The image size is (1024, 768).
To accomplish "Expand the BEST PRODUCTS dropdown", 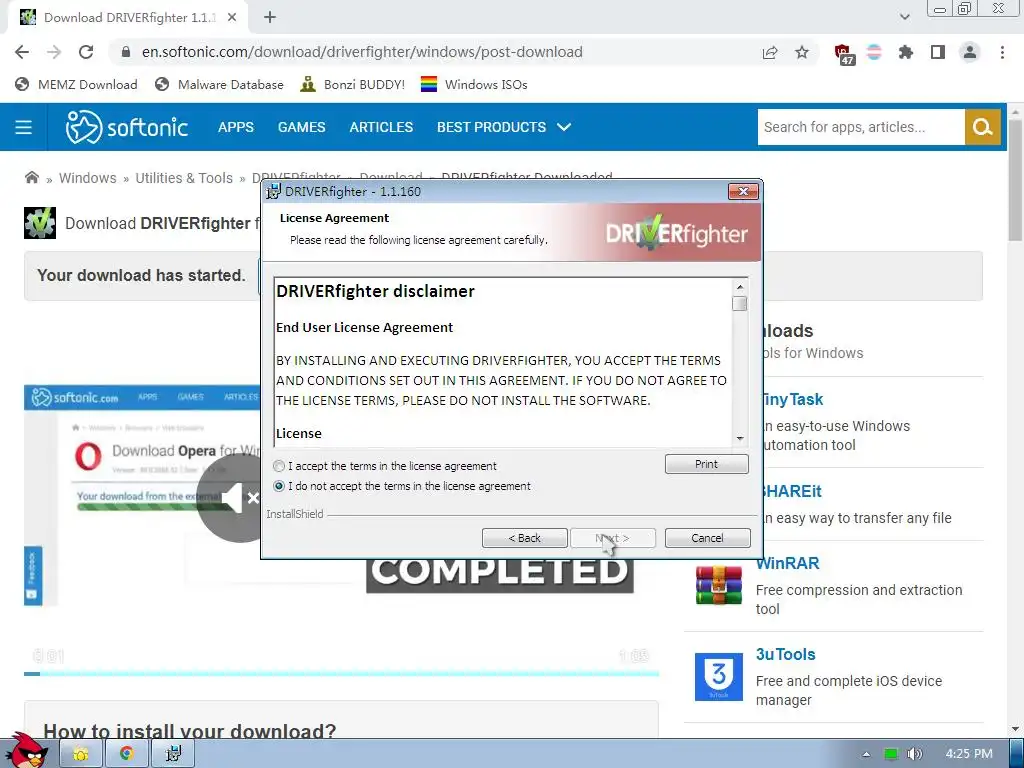I will pos(504,127).
